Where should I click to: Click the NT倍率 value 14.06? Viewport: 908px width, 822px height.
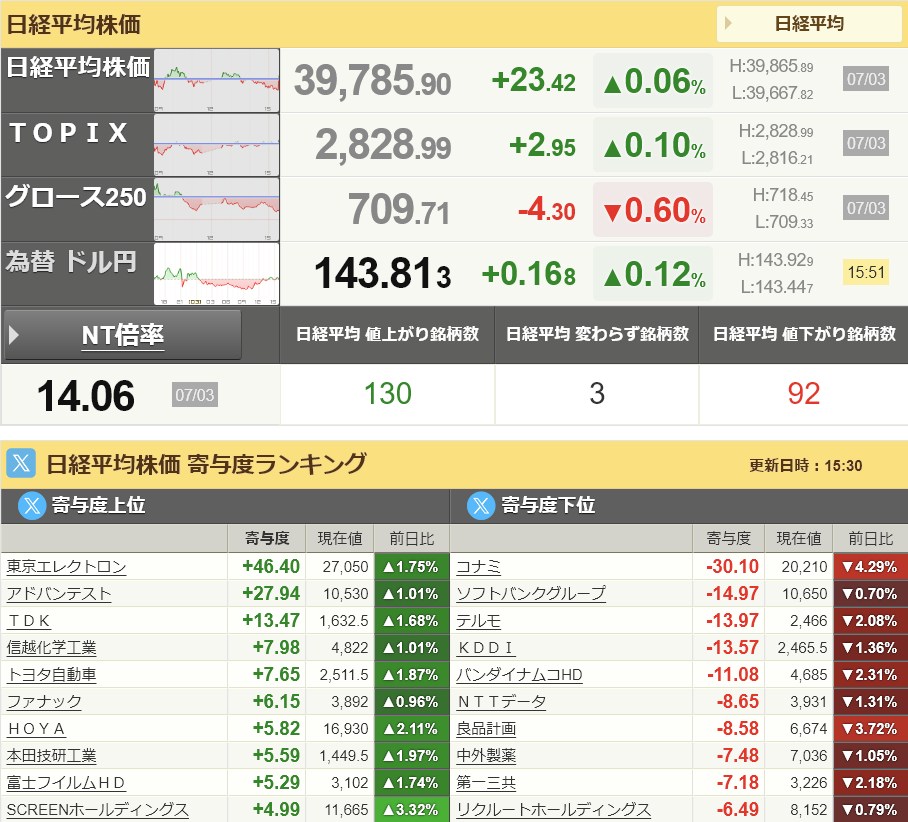coord(86,396)
